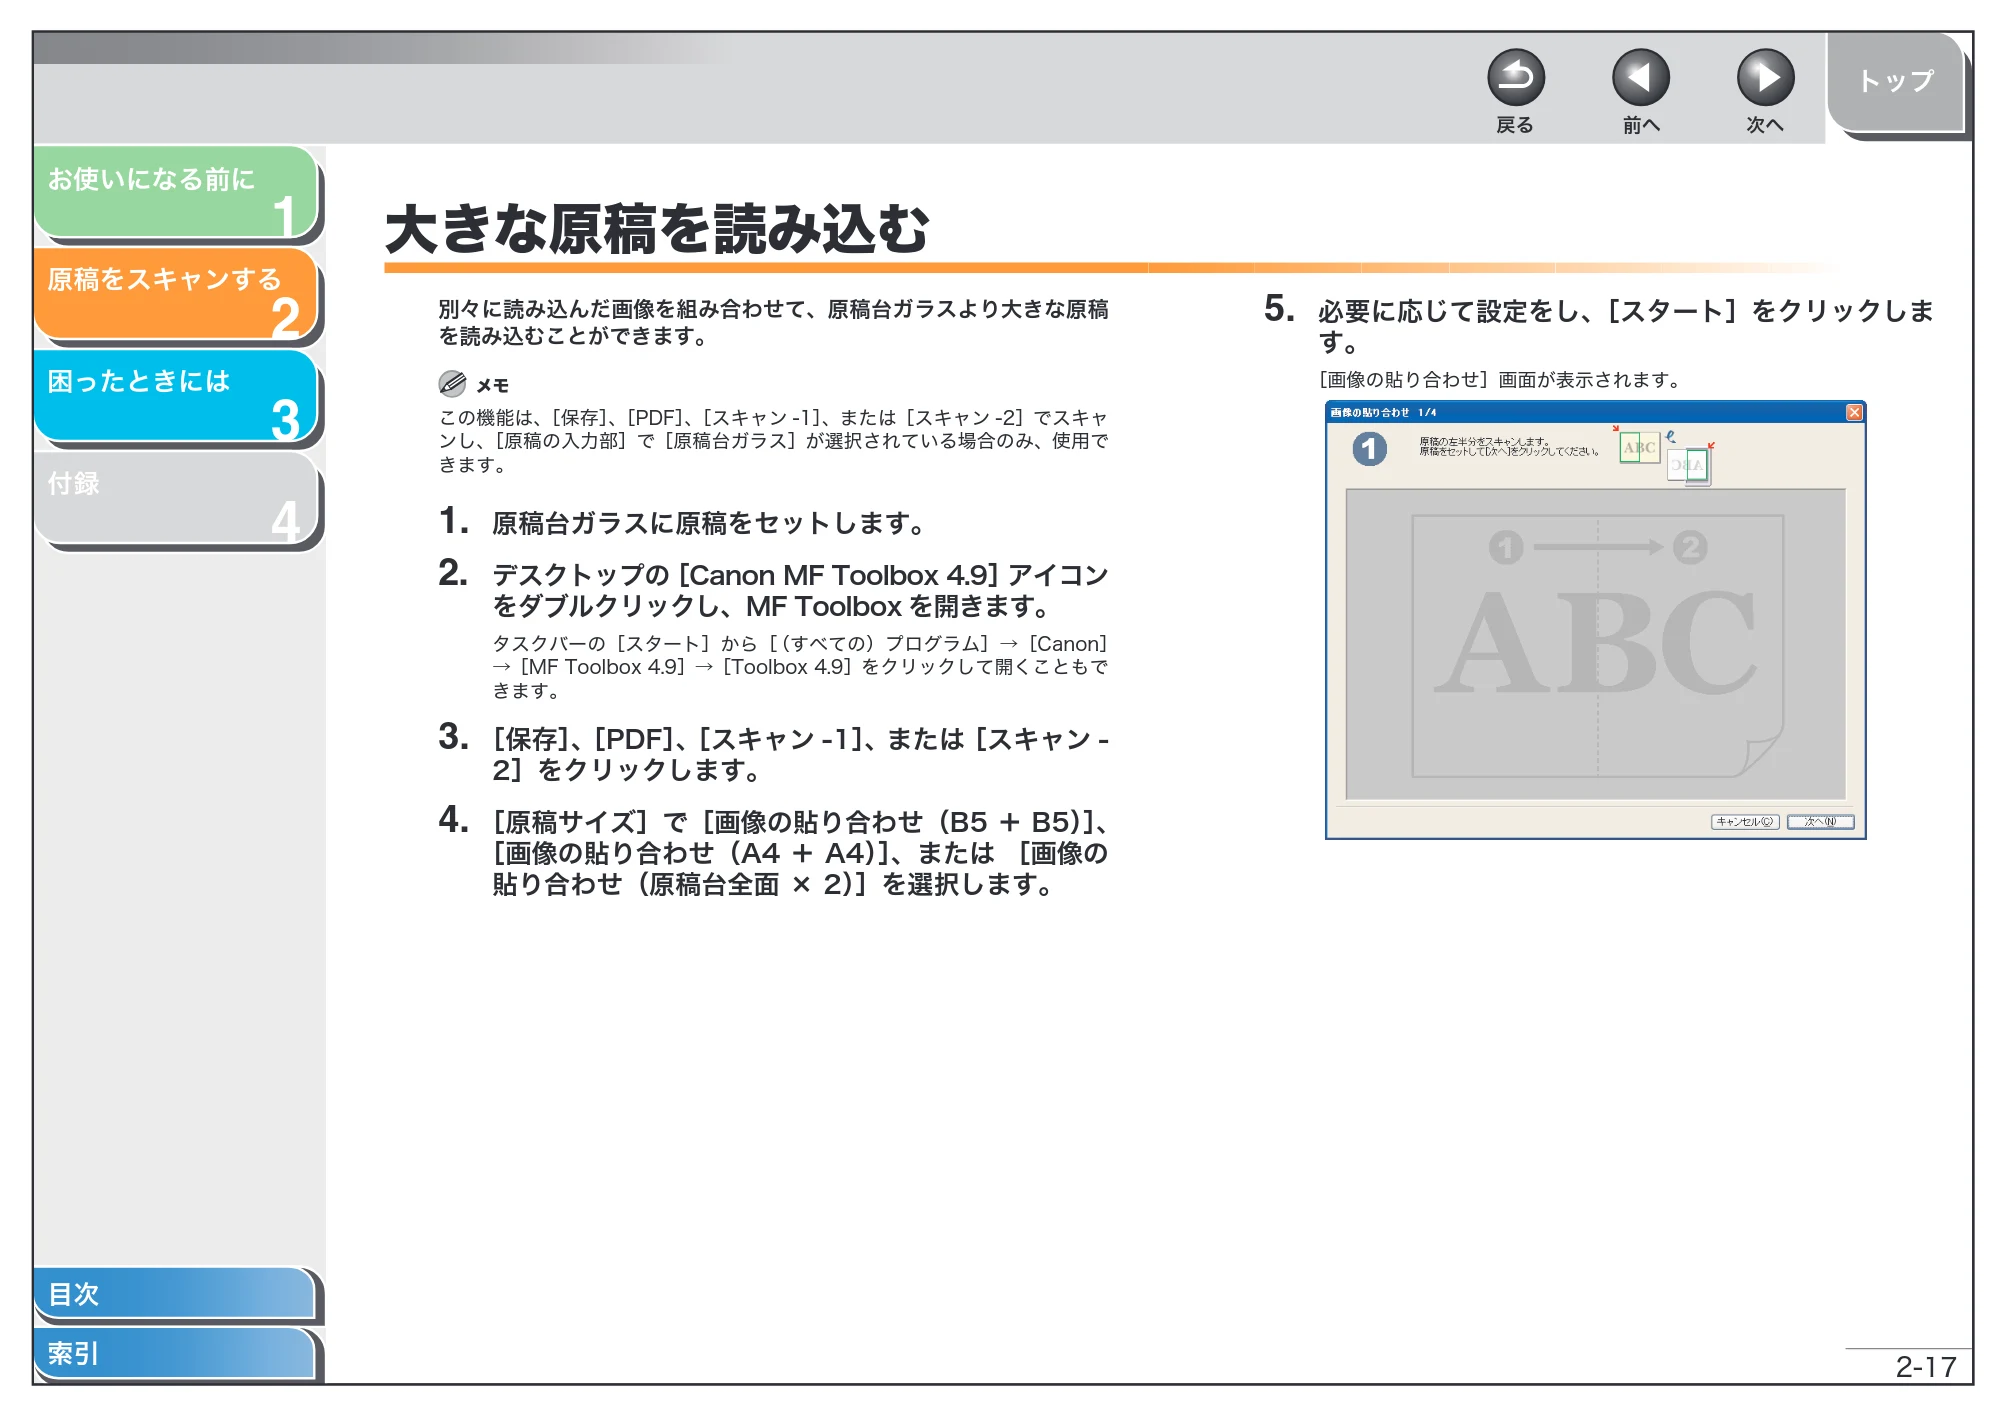
Task: Click caption ［画像の貼り合わせ］画面が表示されます
Action: tap(1500, 380)
